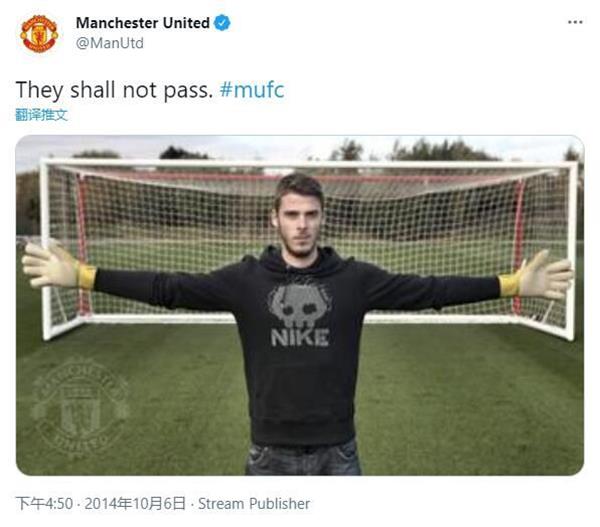
Task: Click the jeans at the bottom of the photo
Action: (x=303, y=458)
